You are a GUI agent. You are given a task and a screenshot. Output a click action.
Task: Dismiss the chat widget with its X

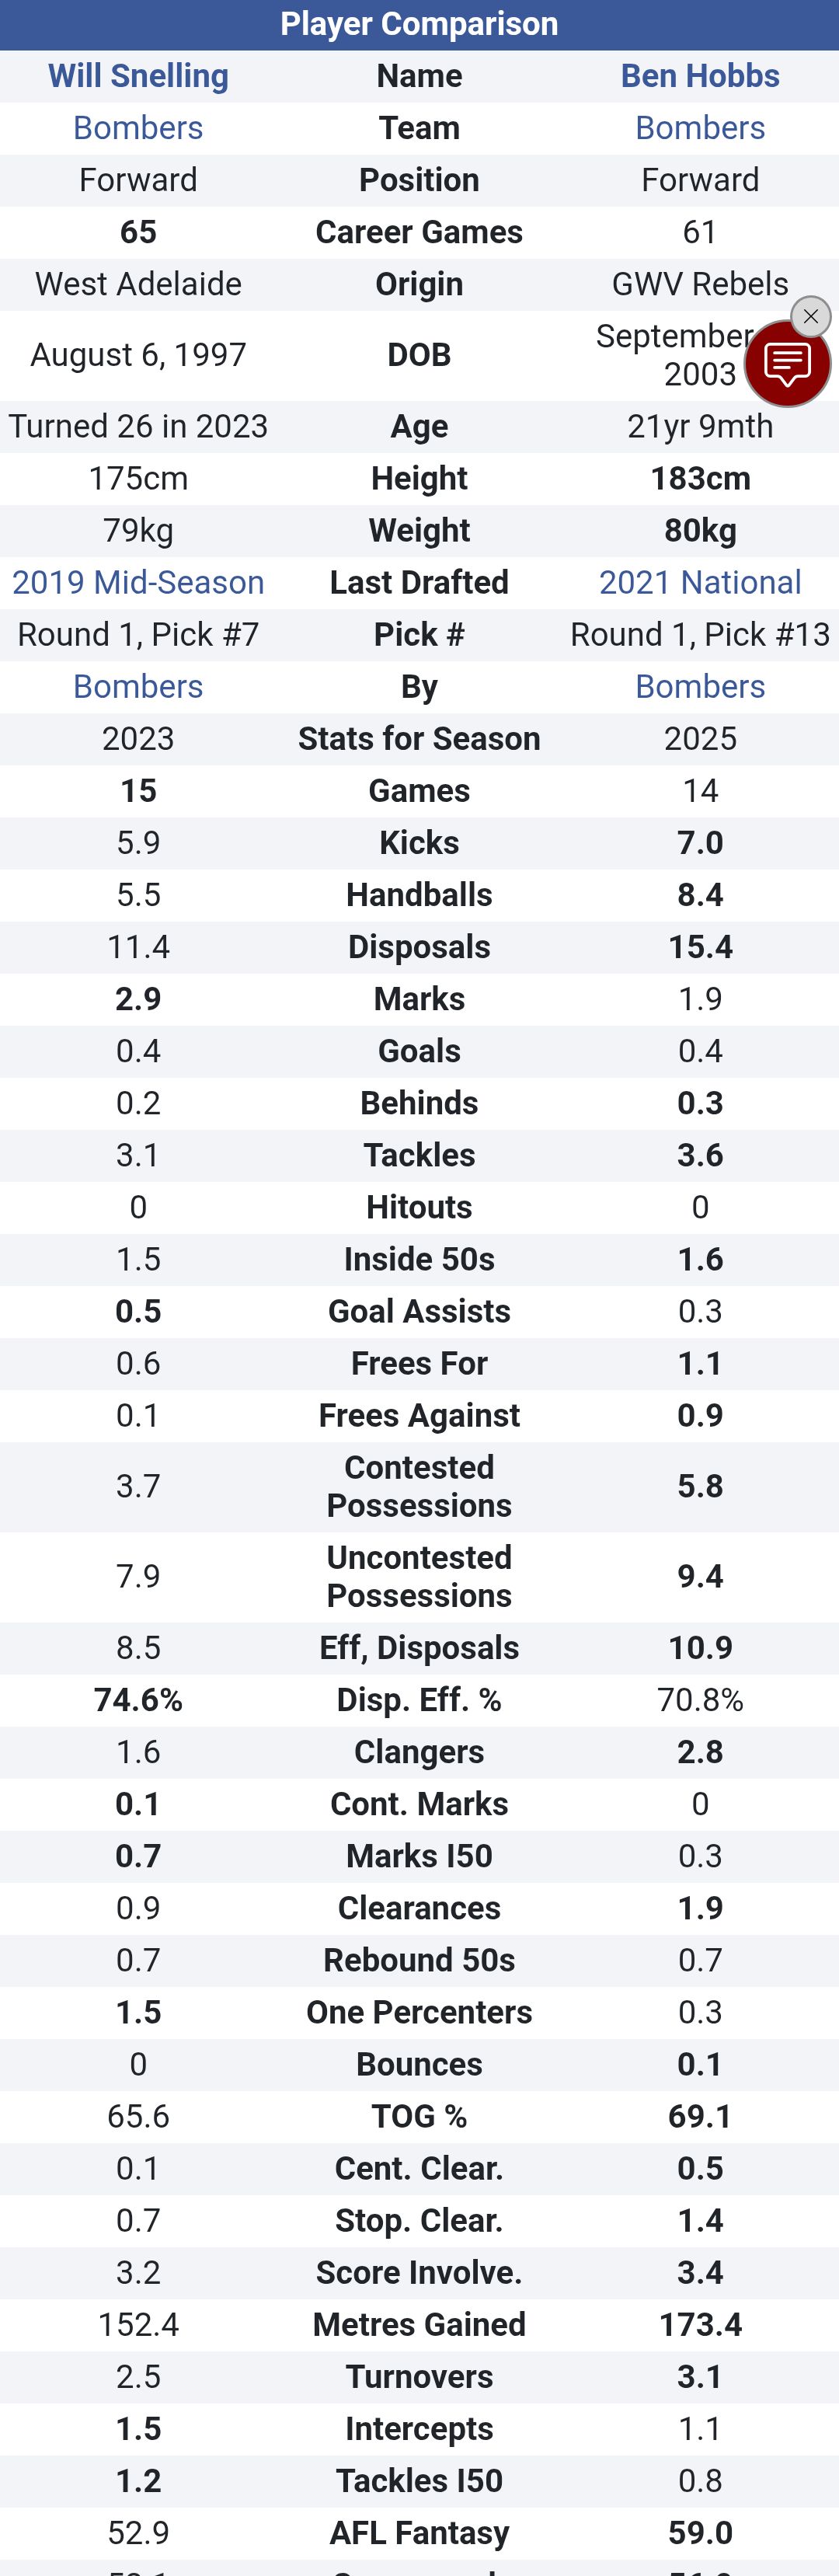(810, 317)
